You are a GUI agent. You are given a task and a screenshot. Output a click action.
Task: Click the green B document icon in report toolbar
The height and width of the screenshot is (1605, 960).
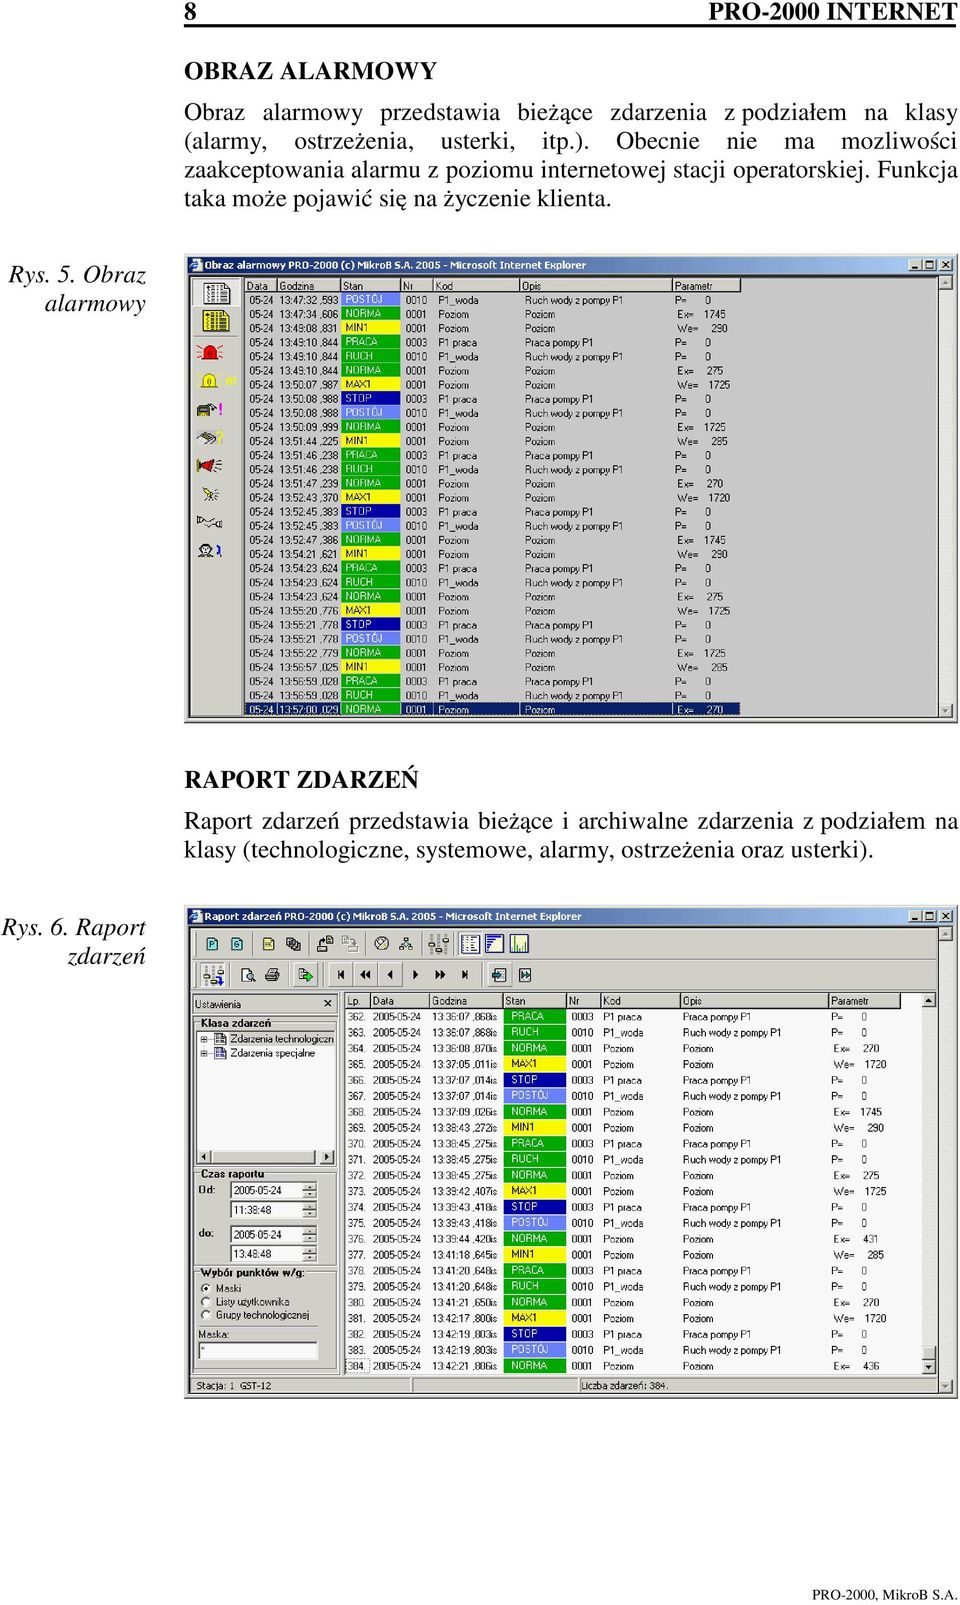237,943
